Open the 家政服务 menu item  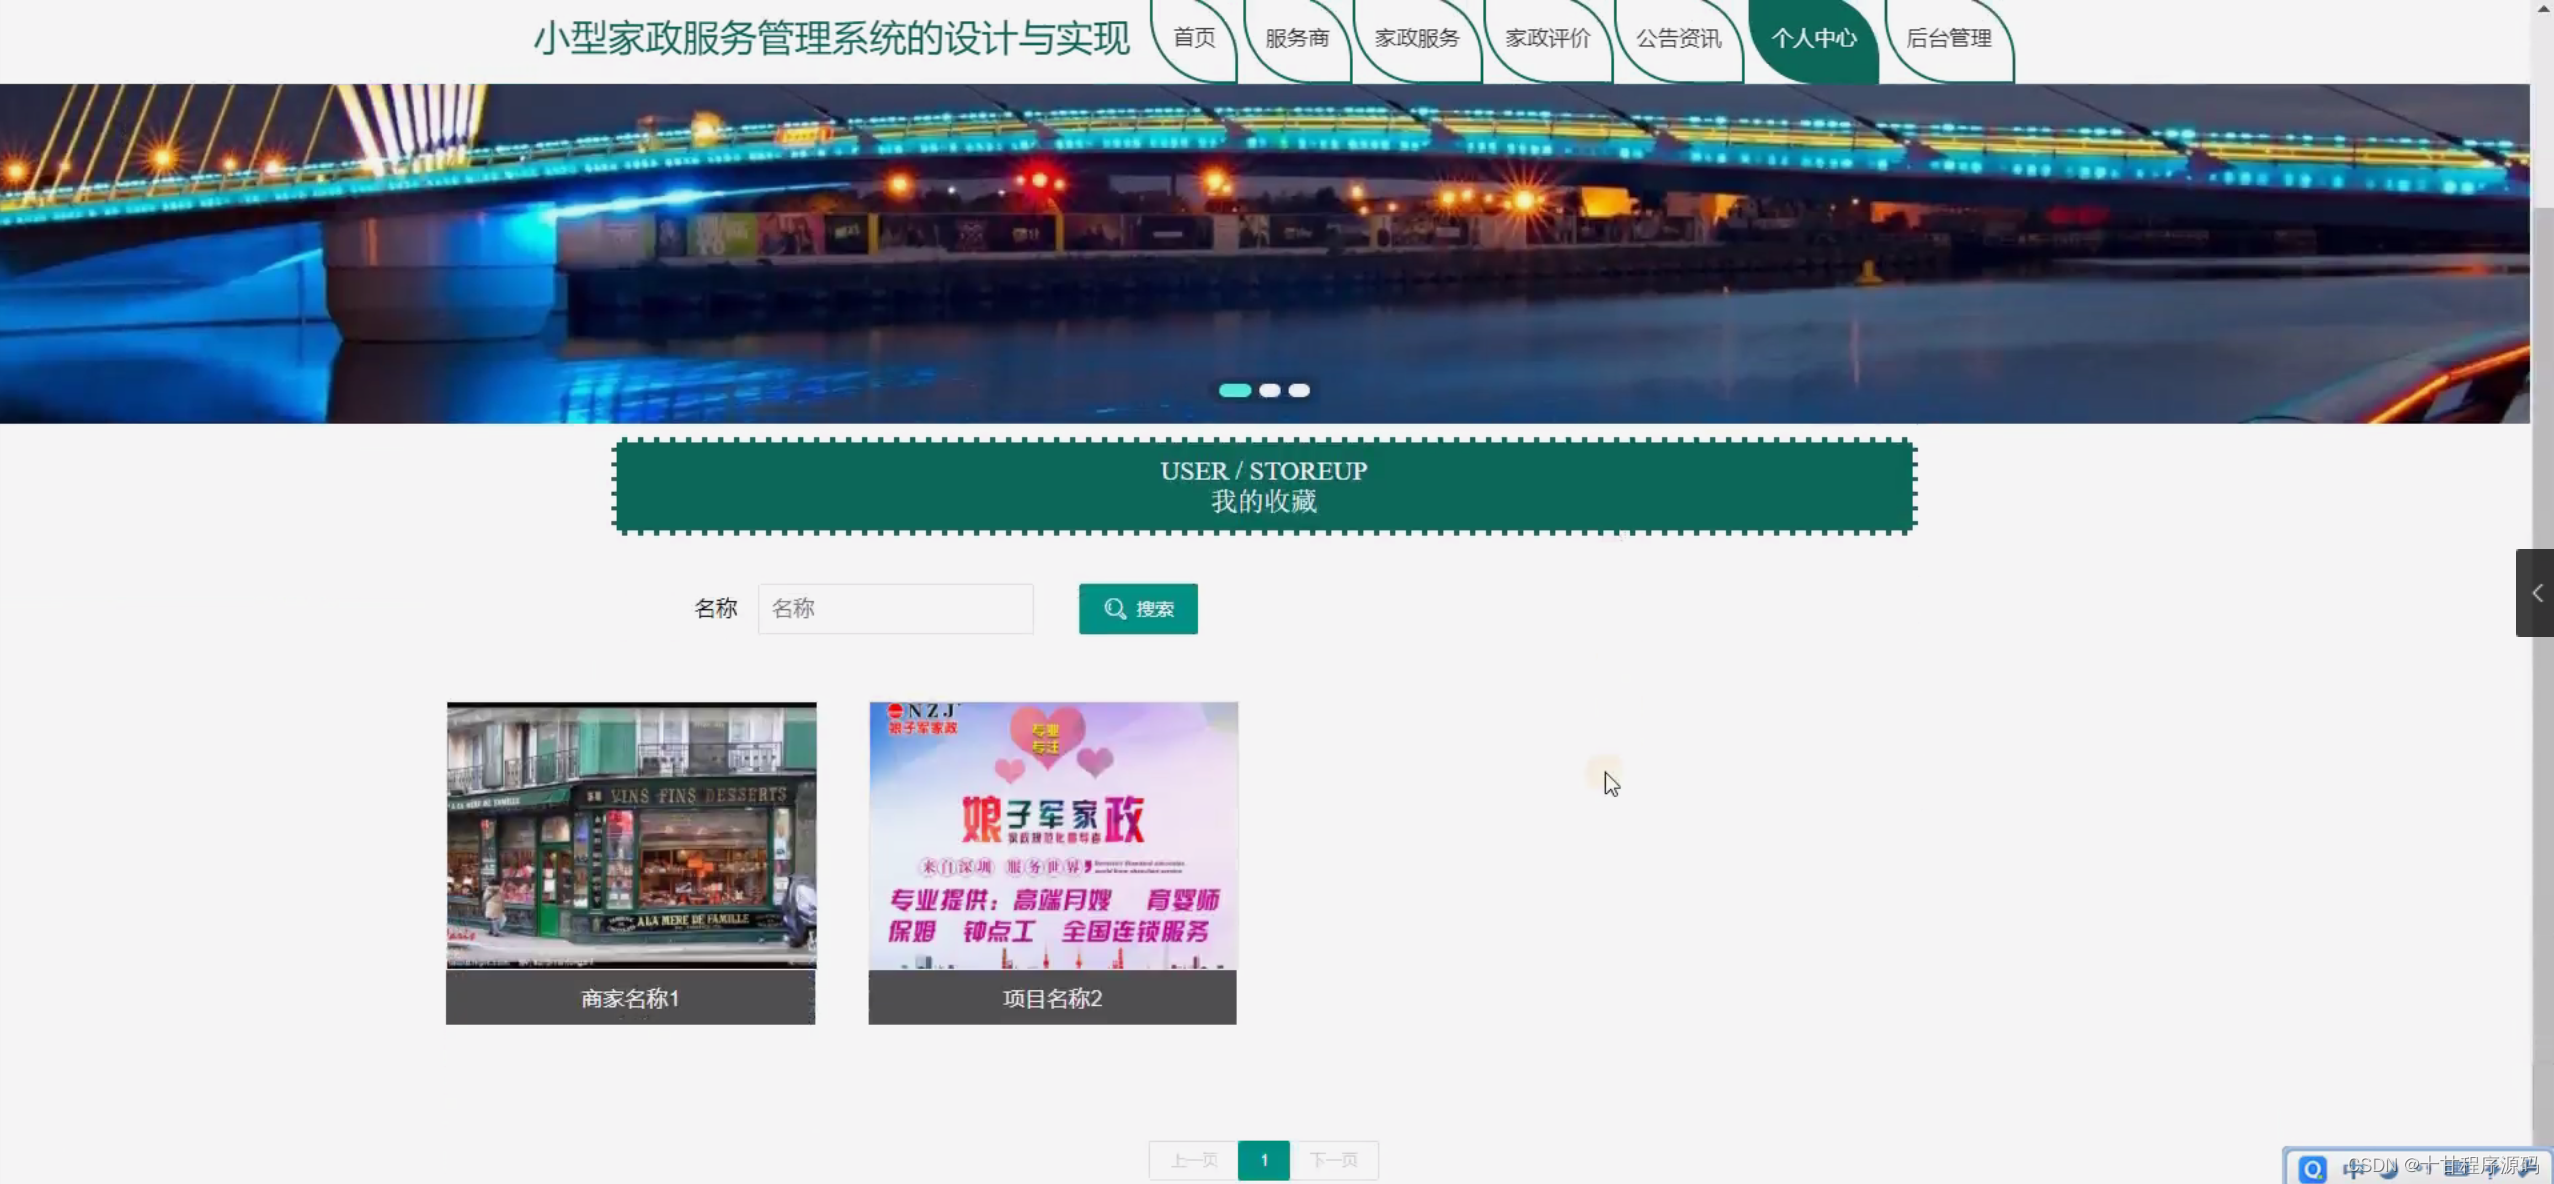[1417, 38]
